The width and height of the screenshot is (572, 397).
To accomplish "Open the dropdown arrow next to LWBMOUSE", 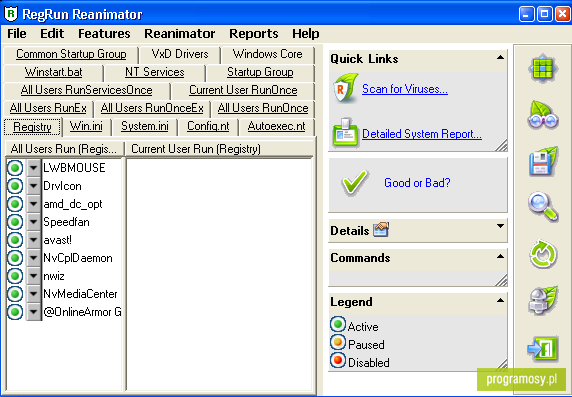I will 34,168.
